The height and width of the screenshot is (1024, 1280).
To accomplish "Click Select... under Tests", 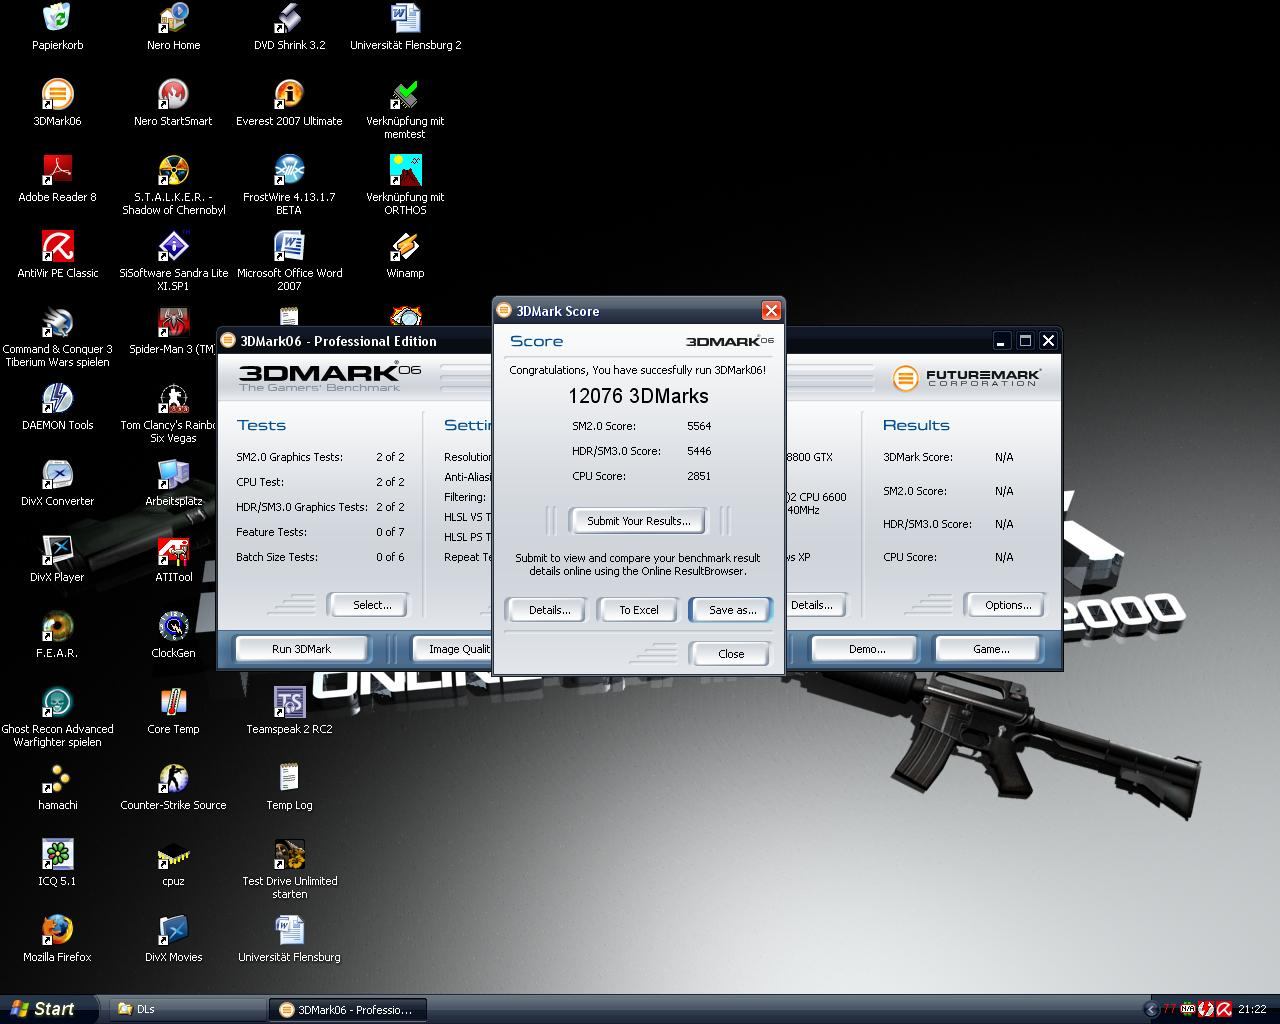I will click(x=371, y=605).
